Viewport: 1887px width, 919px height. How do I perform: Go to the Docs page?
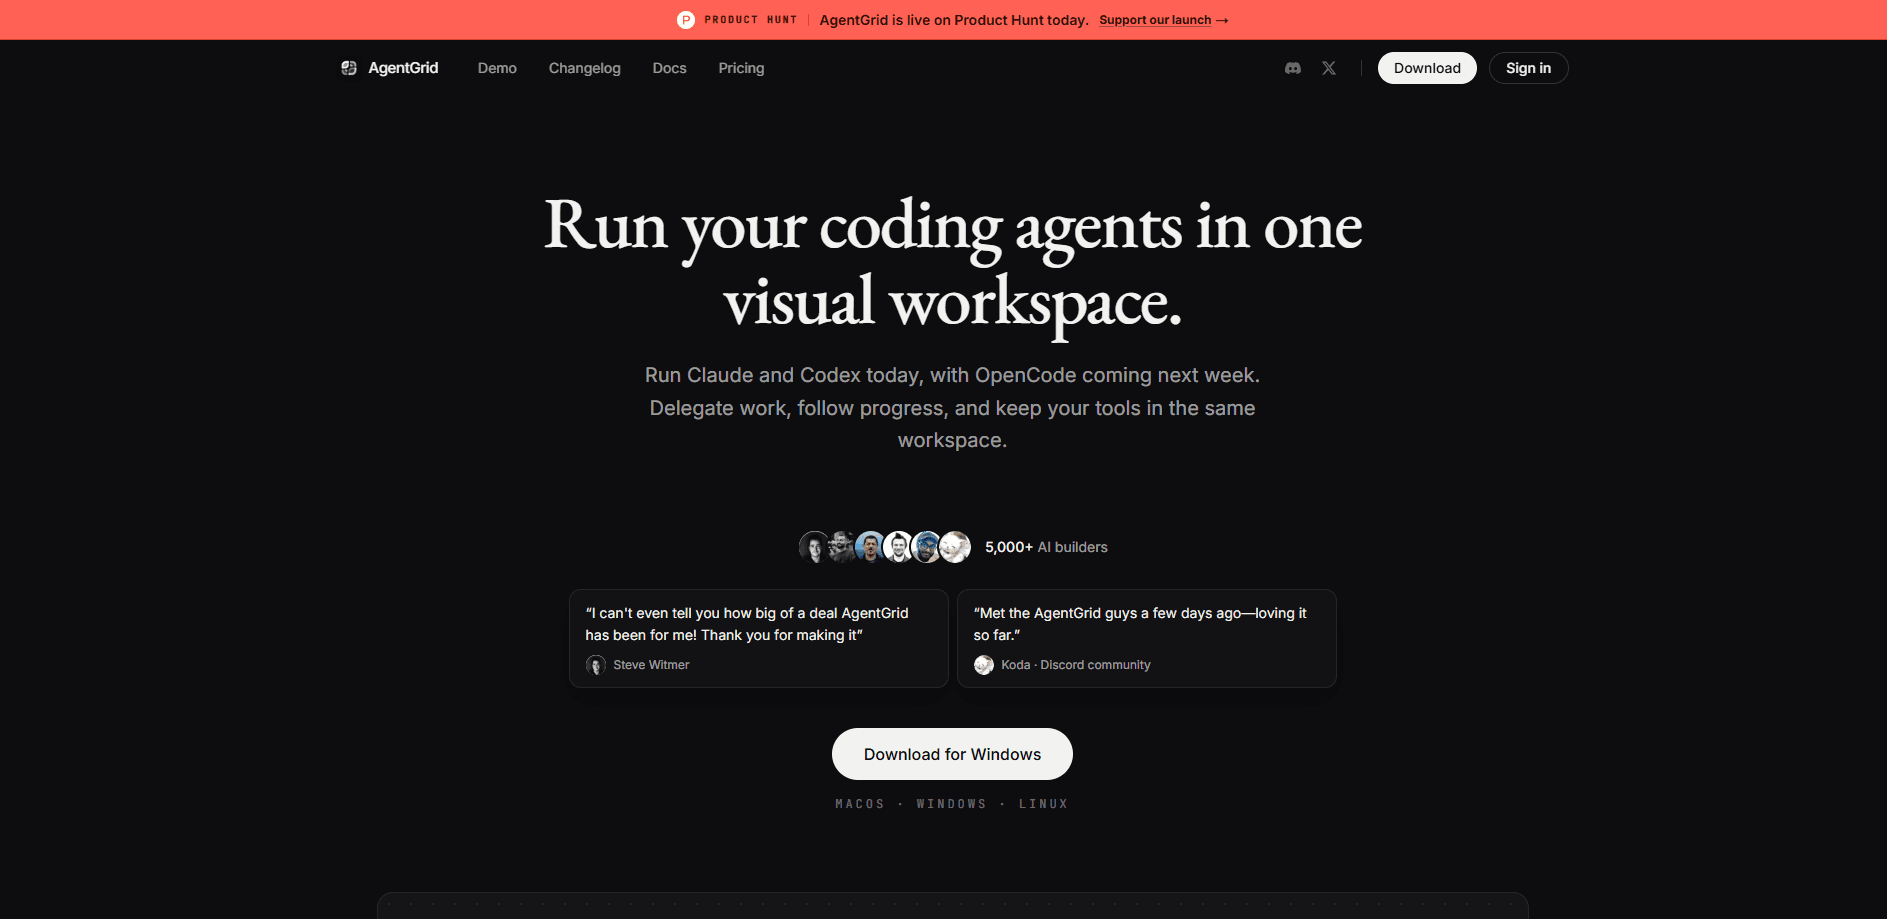pos(669,68)
